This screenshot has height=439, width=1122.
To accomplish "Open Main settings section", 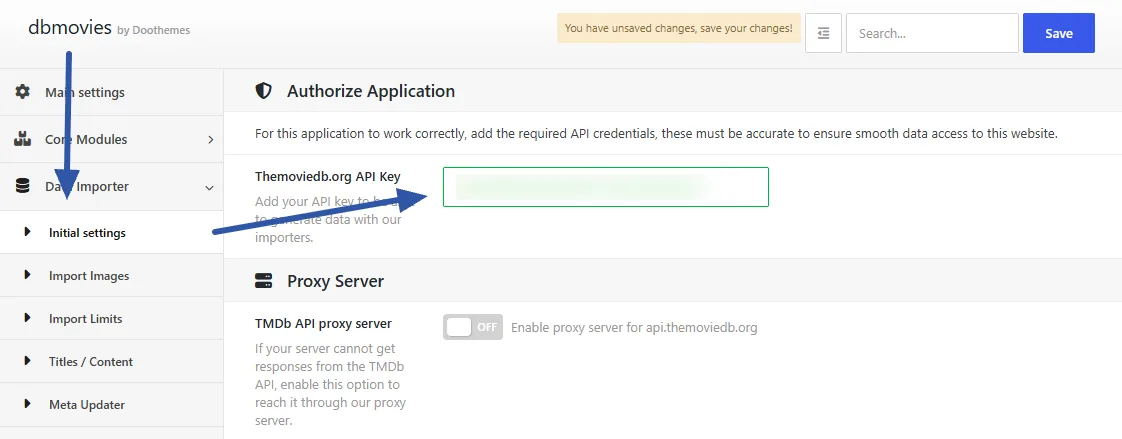I will tap(112, 92).
